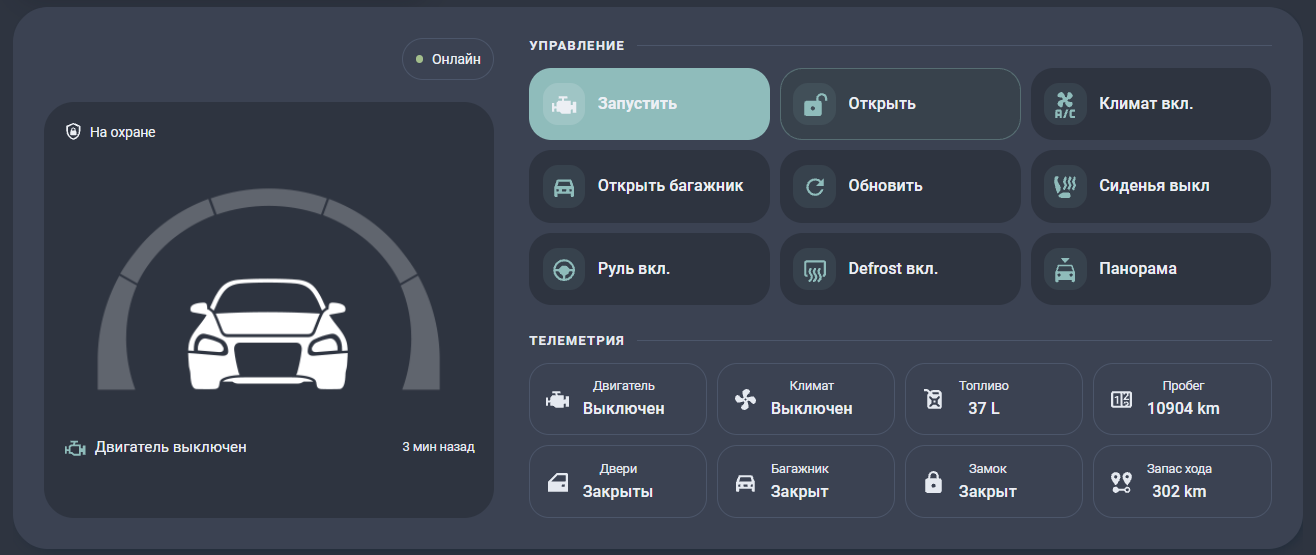Select the Топливо 37 L card
Screen dimensions: 1316x555
point(994,399)
